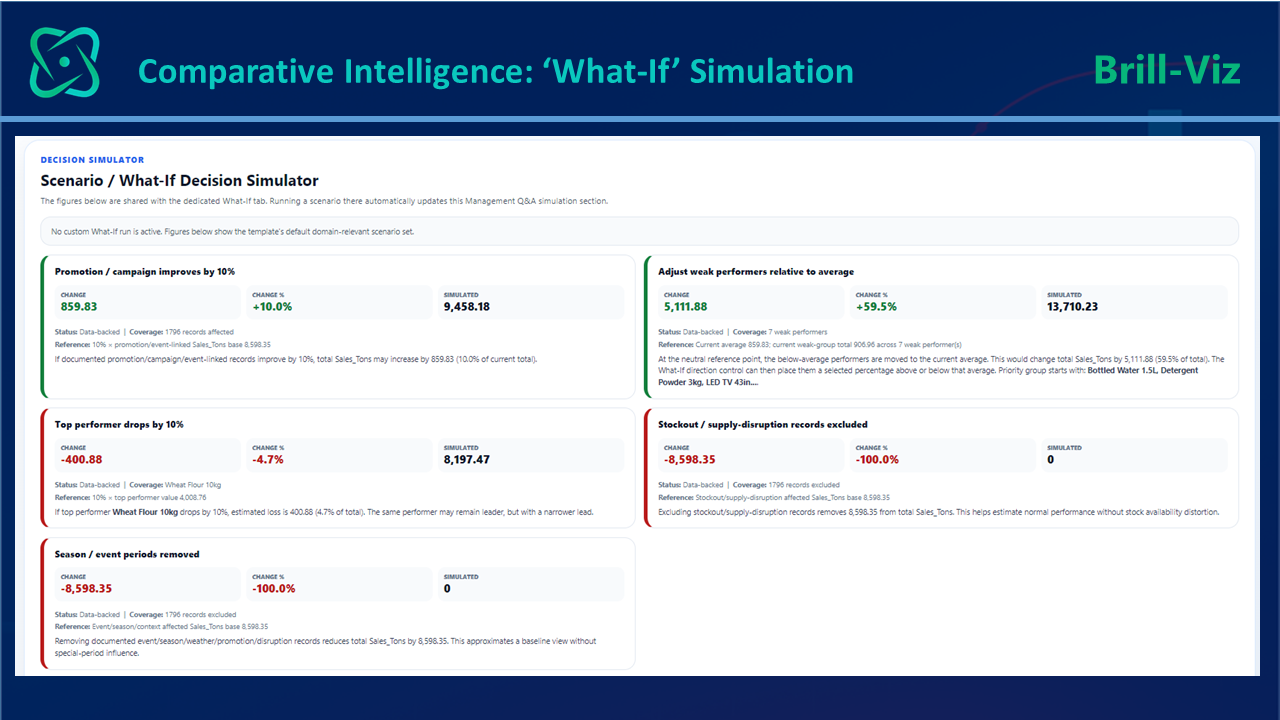Viewport: 1280px width, 720px height.
Task: Click the simulated 8,197.47 value tile
Action: pyautogui.click(x=530, y=455)
